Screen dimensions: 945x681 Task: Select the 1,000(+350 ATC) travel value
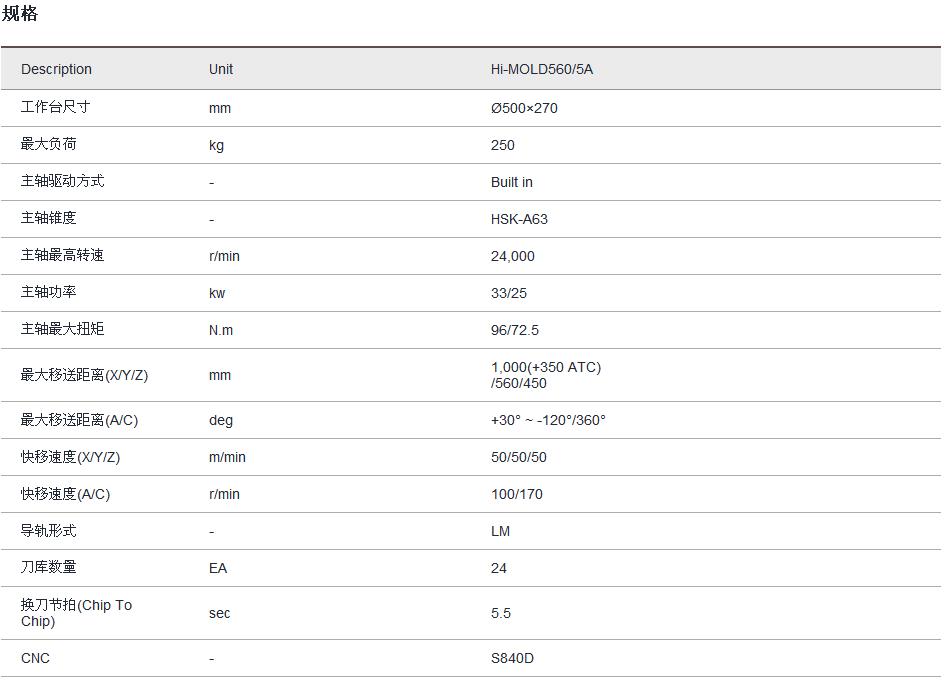point(546,367)
